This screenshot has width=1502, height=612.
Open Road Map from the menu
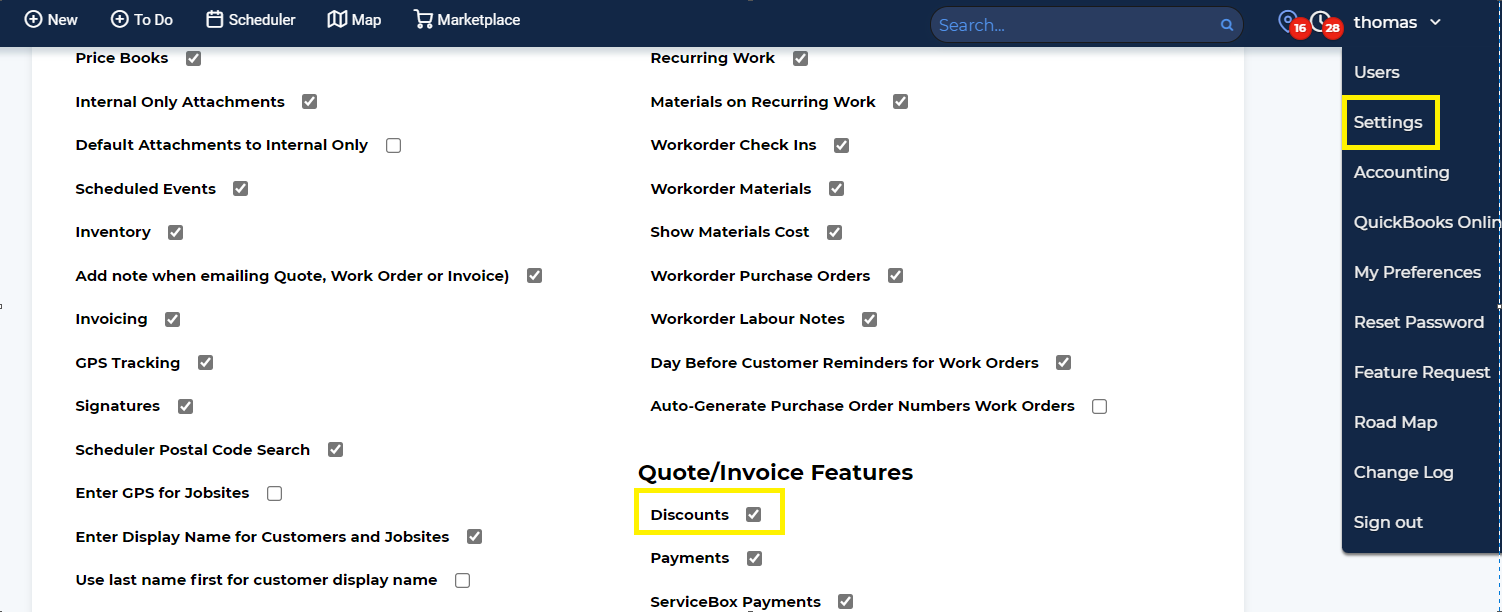(x=1395, y=422)
